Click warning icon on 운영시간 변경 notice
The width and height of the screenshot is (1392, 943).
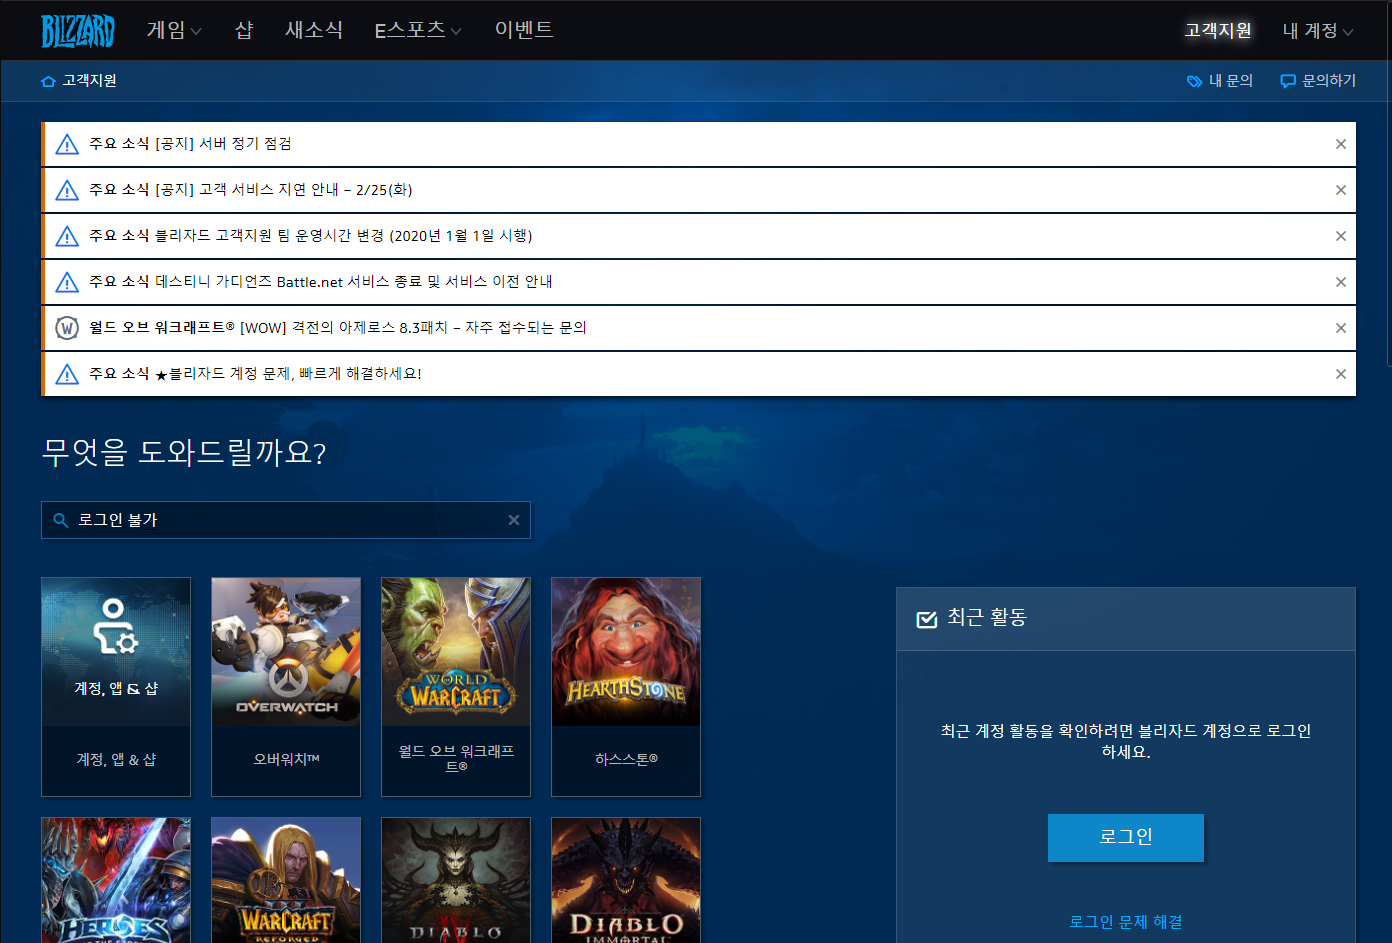point(67,236)
